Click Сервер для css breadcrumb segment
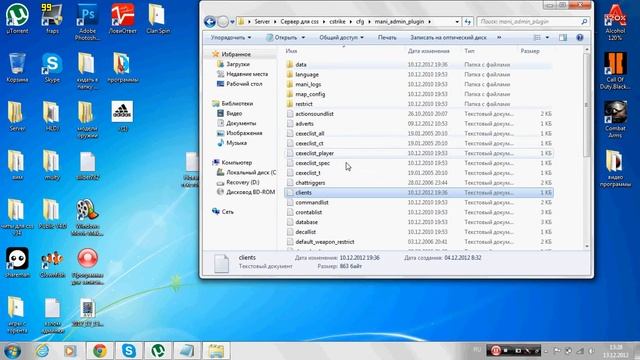This screenshot has height=360, width=640. (299, 22)
